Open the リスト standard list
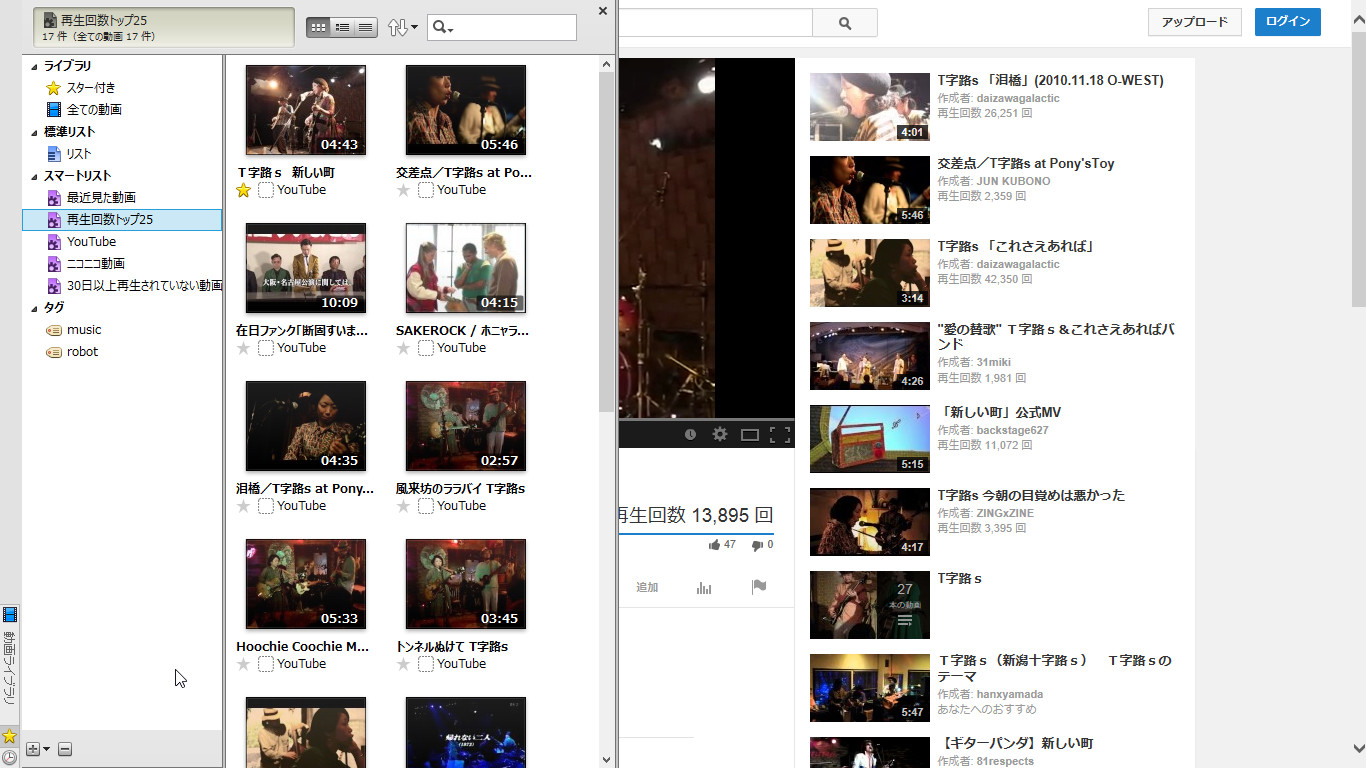Viewport: 1366px width, 768px height. (x=69, y=154)
